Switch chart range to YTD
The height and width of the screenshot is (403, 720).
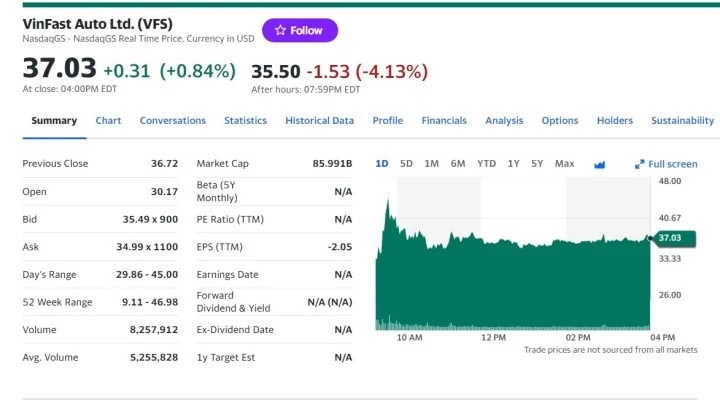pos(486,164)
